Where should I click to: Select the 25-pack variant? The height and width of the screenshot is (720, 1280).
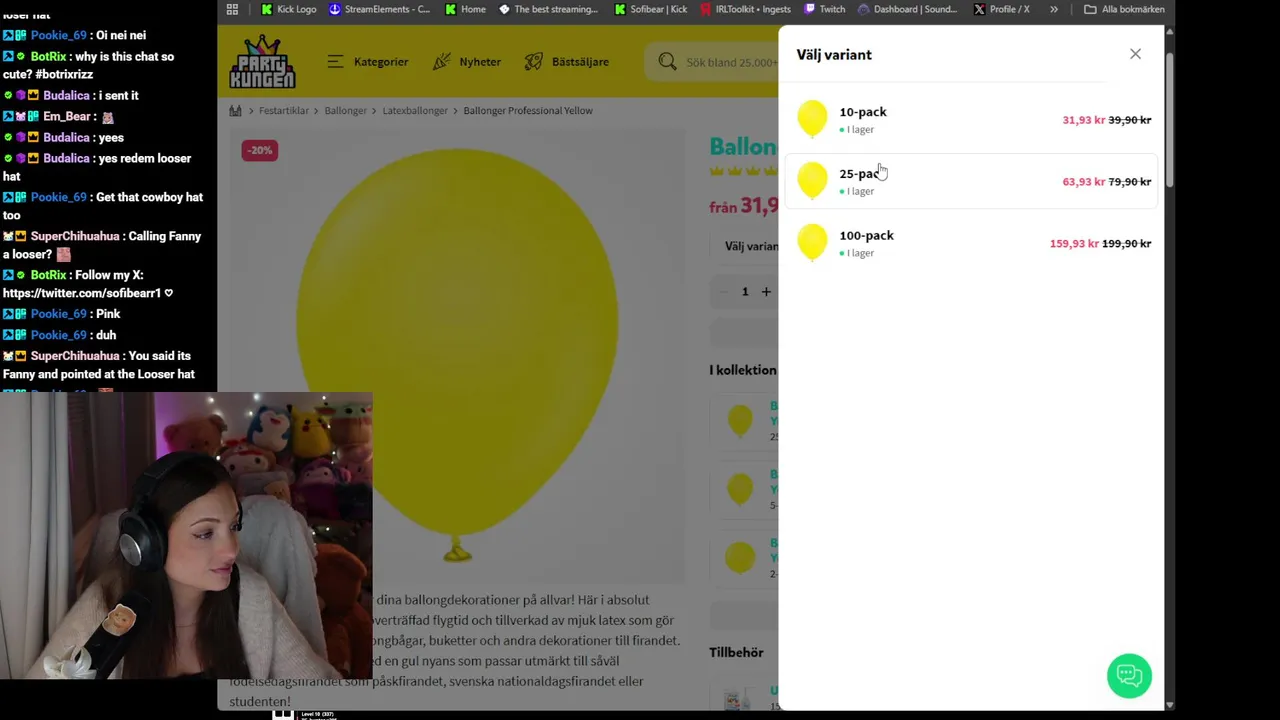coord(971,181)
